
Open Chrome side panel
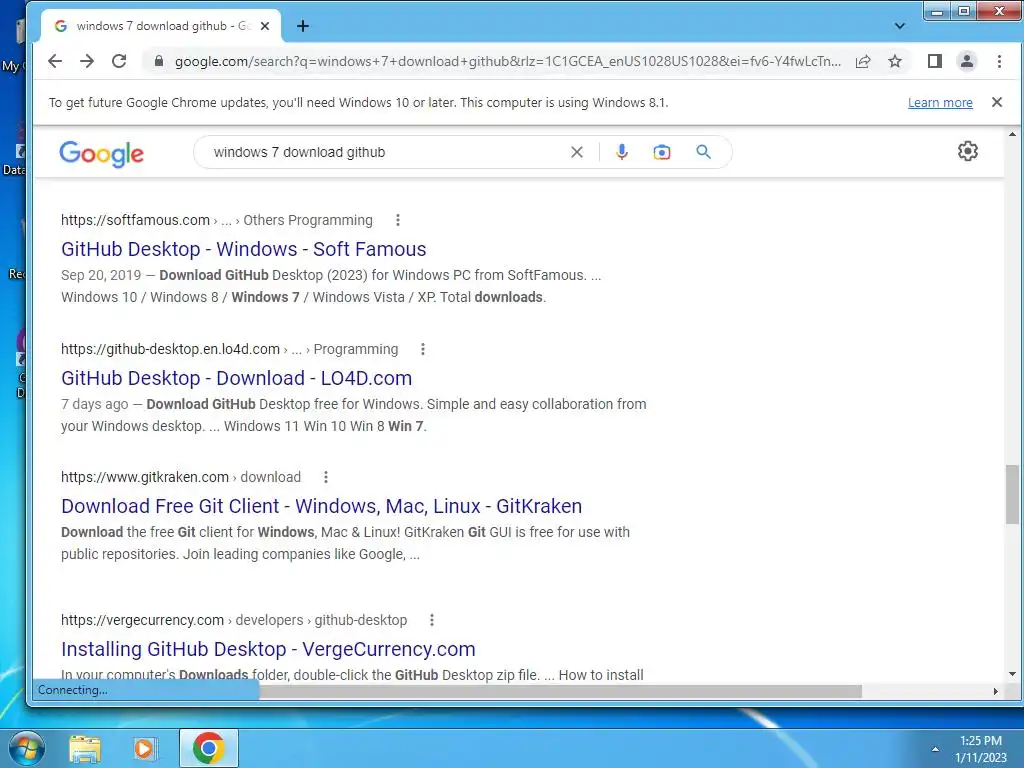(935, 61)
